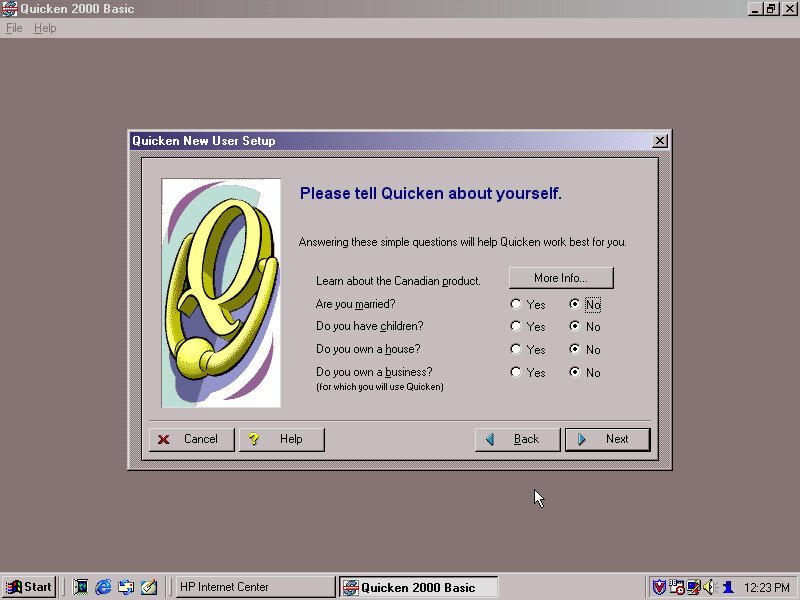Click the Task Scheduler calendar tray icon
Viewport: 800px width, 600px height.
[676, 587]
